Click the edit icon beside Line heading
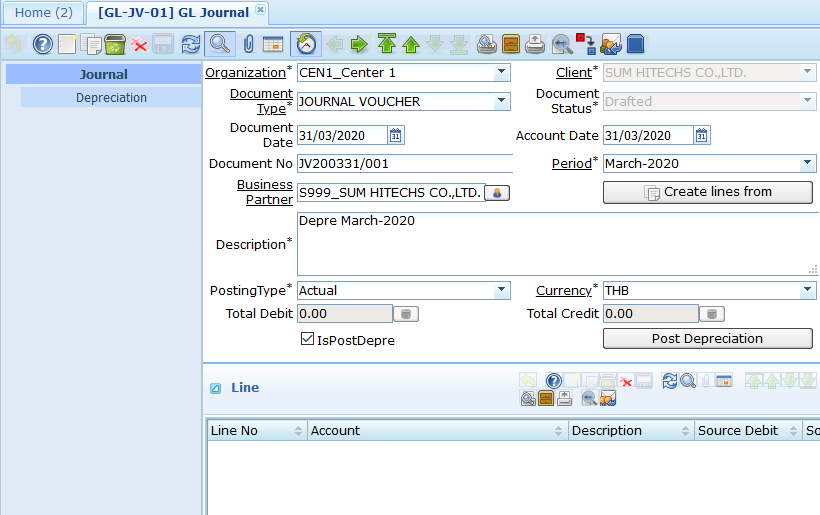The width and height of the screenshot is (820, 515). click(215, 388)
